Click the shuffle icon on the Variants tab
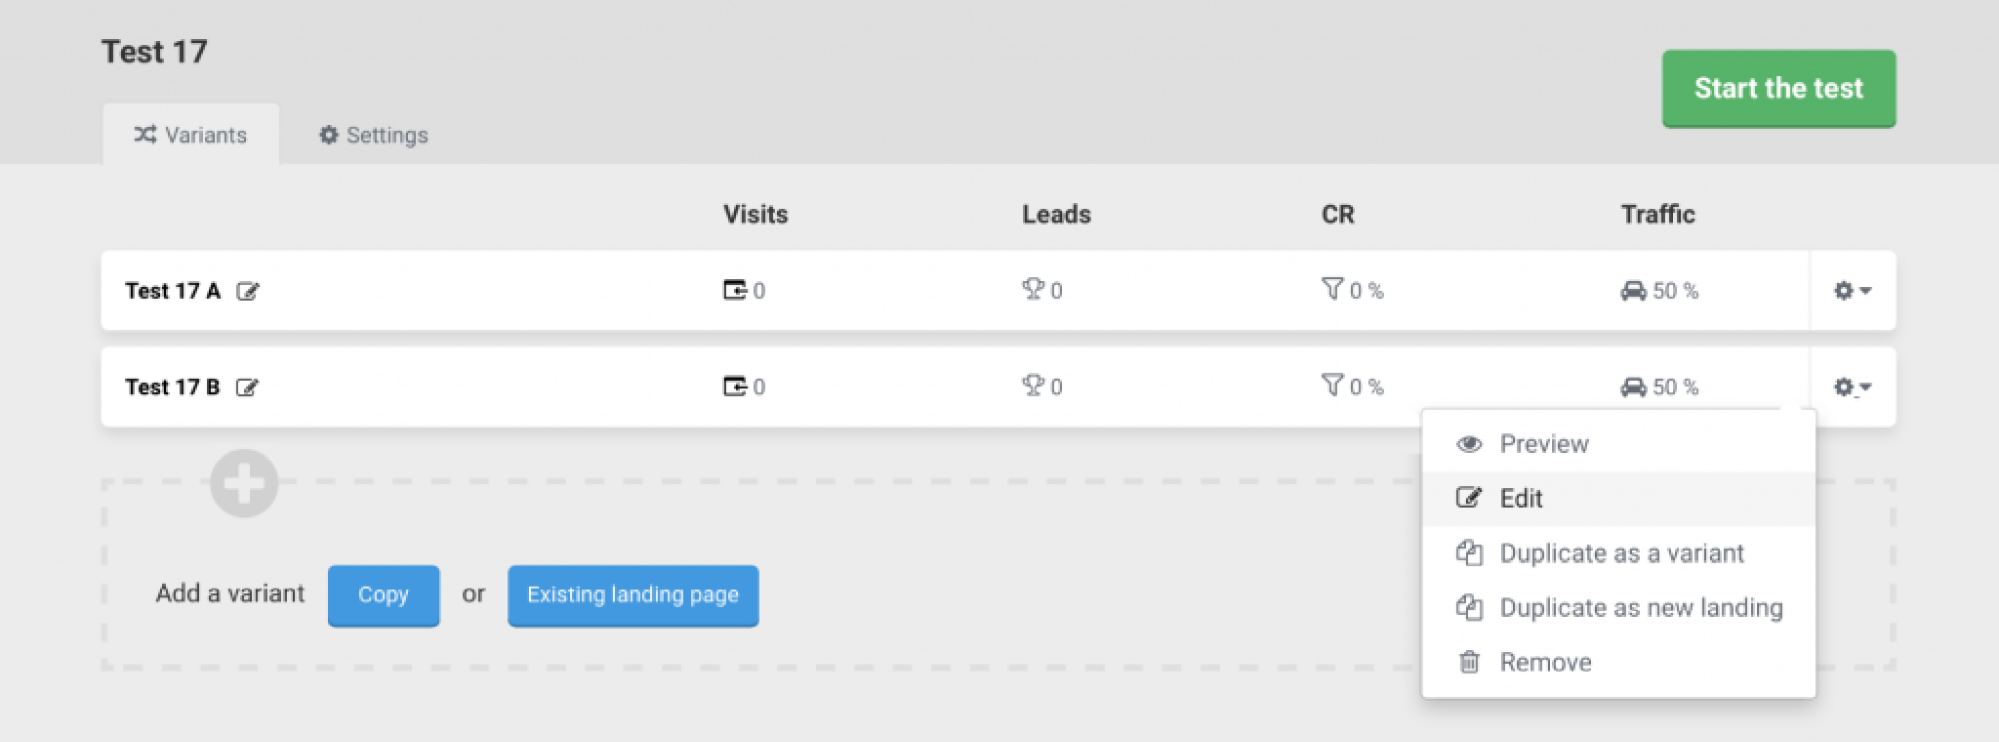The image size is (1999, 742). (146, 134)
